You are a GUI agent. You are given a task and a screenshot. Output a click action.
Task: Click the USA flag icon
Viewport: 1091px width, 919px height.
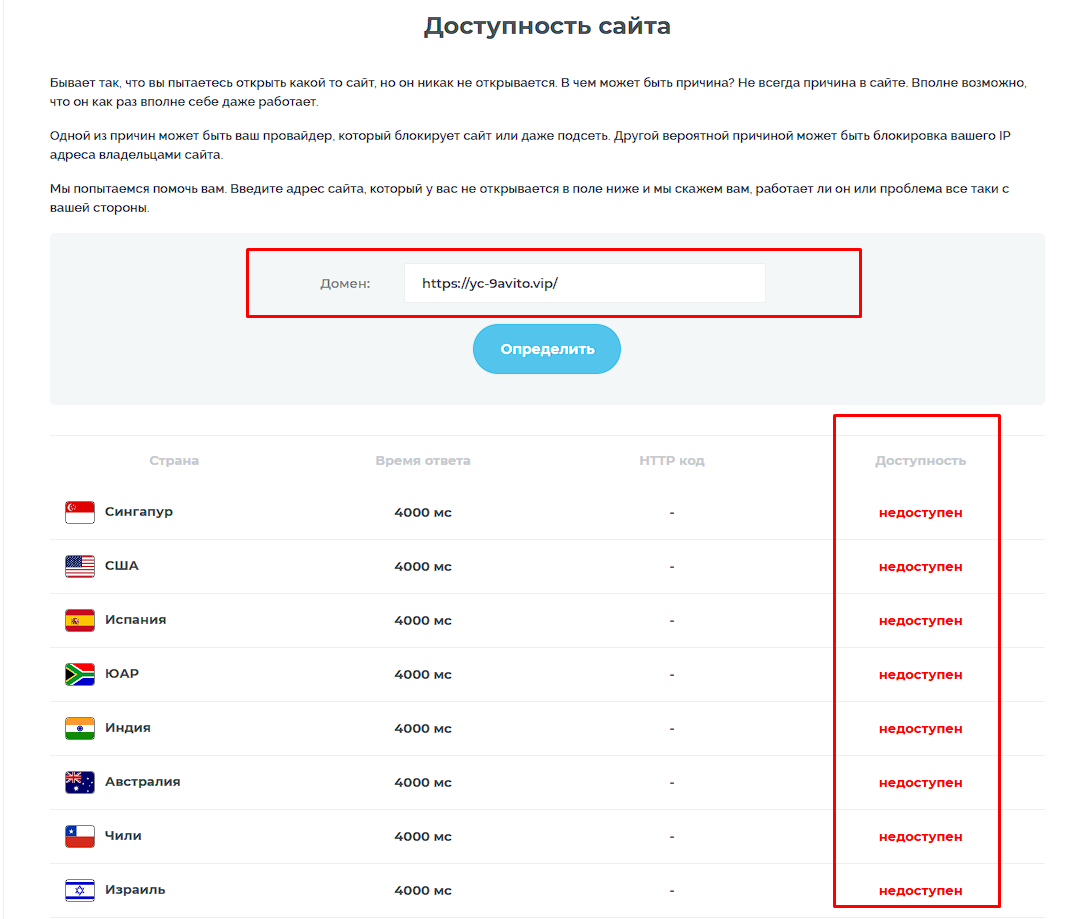click(x=79, y=566)
